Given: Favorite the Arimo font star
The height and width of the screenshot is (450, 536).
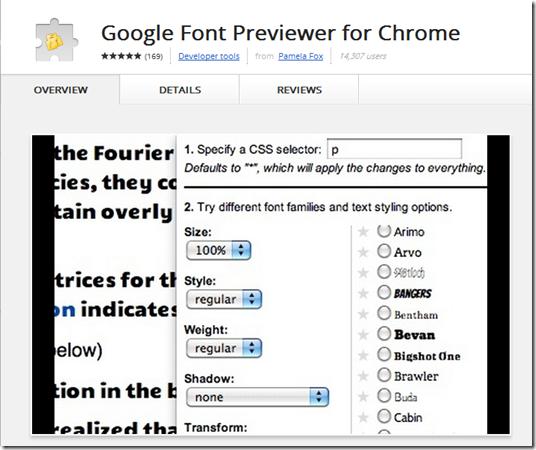Looking at the screenshot, I should click(363, 232).
